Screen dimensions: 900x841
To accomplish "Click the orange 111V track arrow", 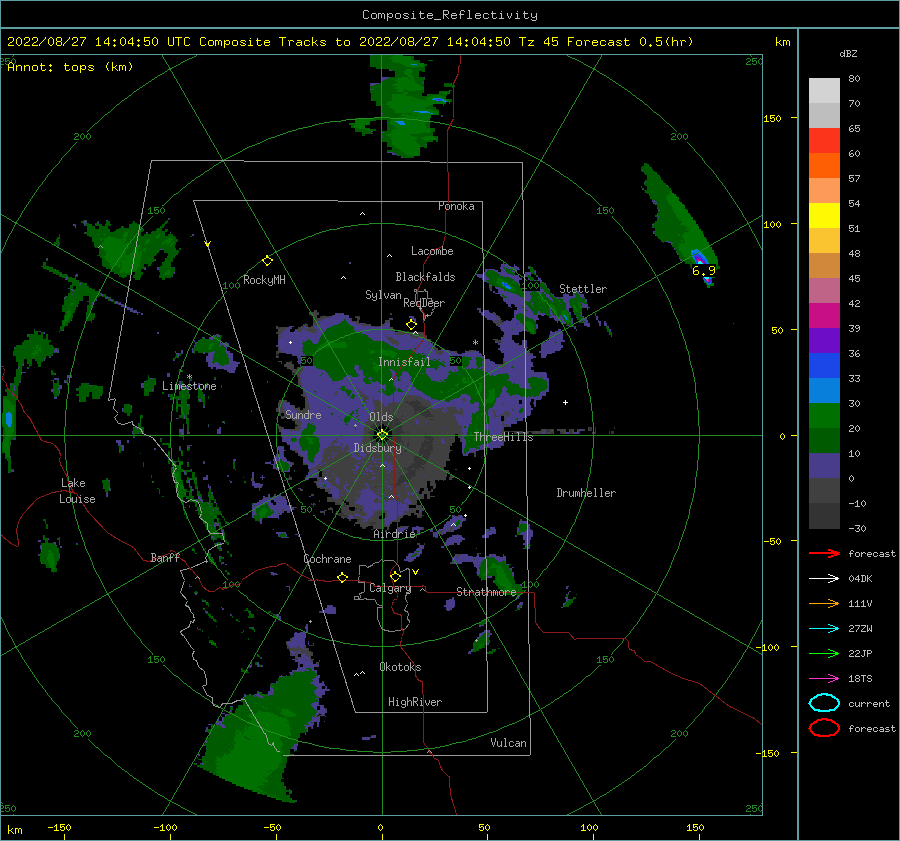I will point(824,603).
